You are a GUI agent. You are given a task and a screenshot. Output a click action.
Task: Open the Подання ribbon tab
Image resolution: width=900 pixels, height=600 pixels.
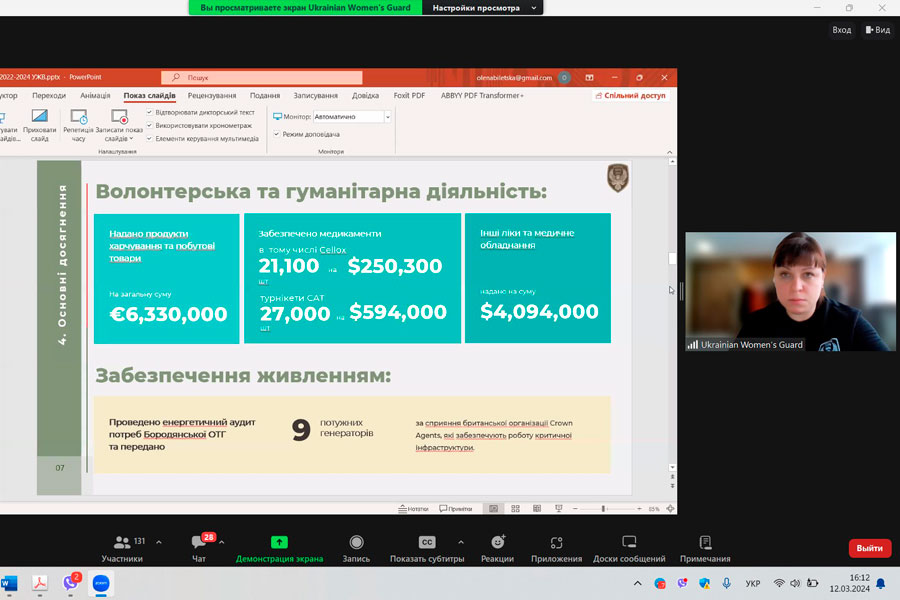pos(265,95)
